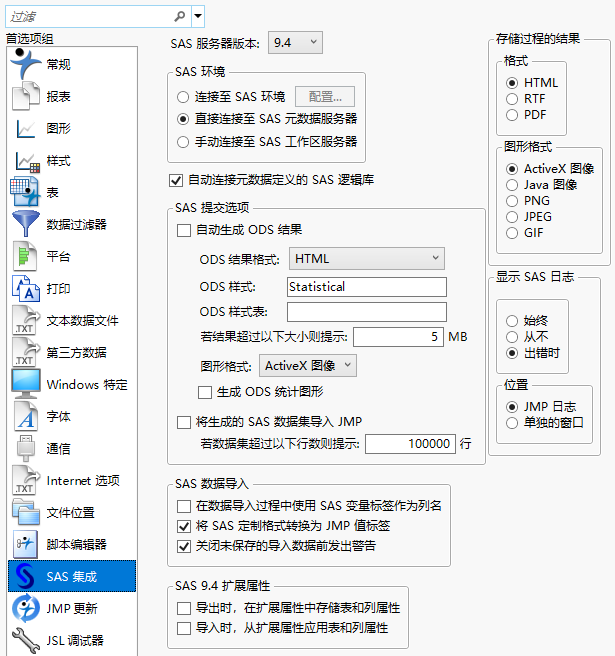Select the HTML format radio button

click(x=512, y=83)
